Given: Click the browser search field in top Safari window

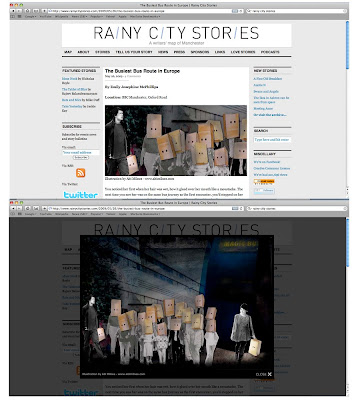Looking at the screenshot, I should pyautogui.click(x=297, y=11).
